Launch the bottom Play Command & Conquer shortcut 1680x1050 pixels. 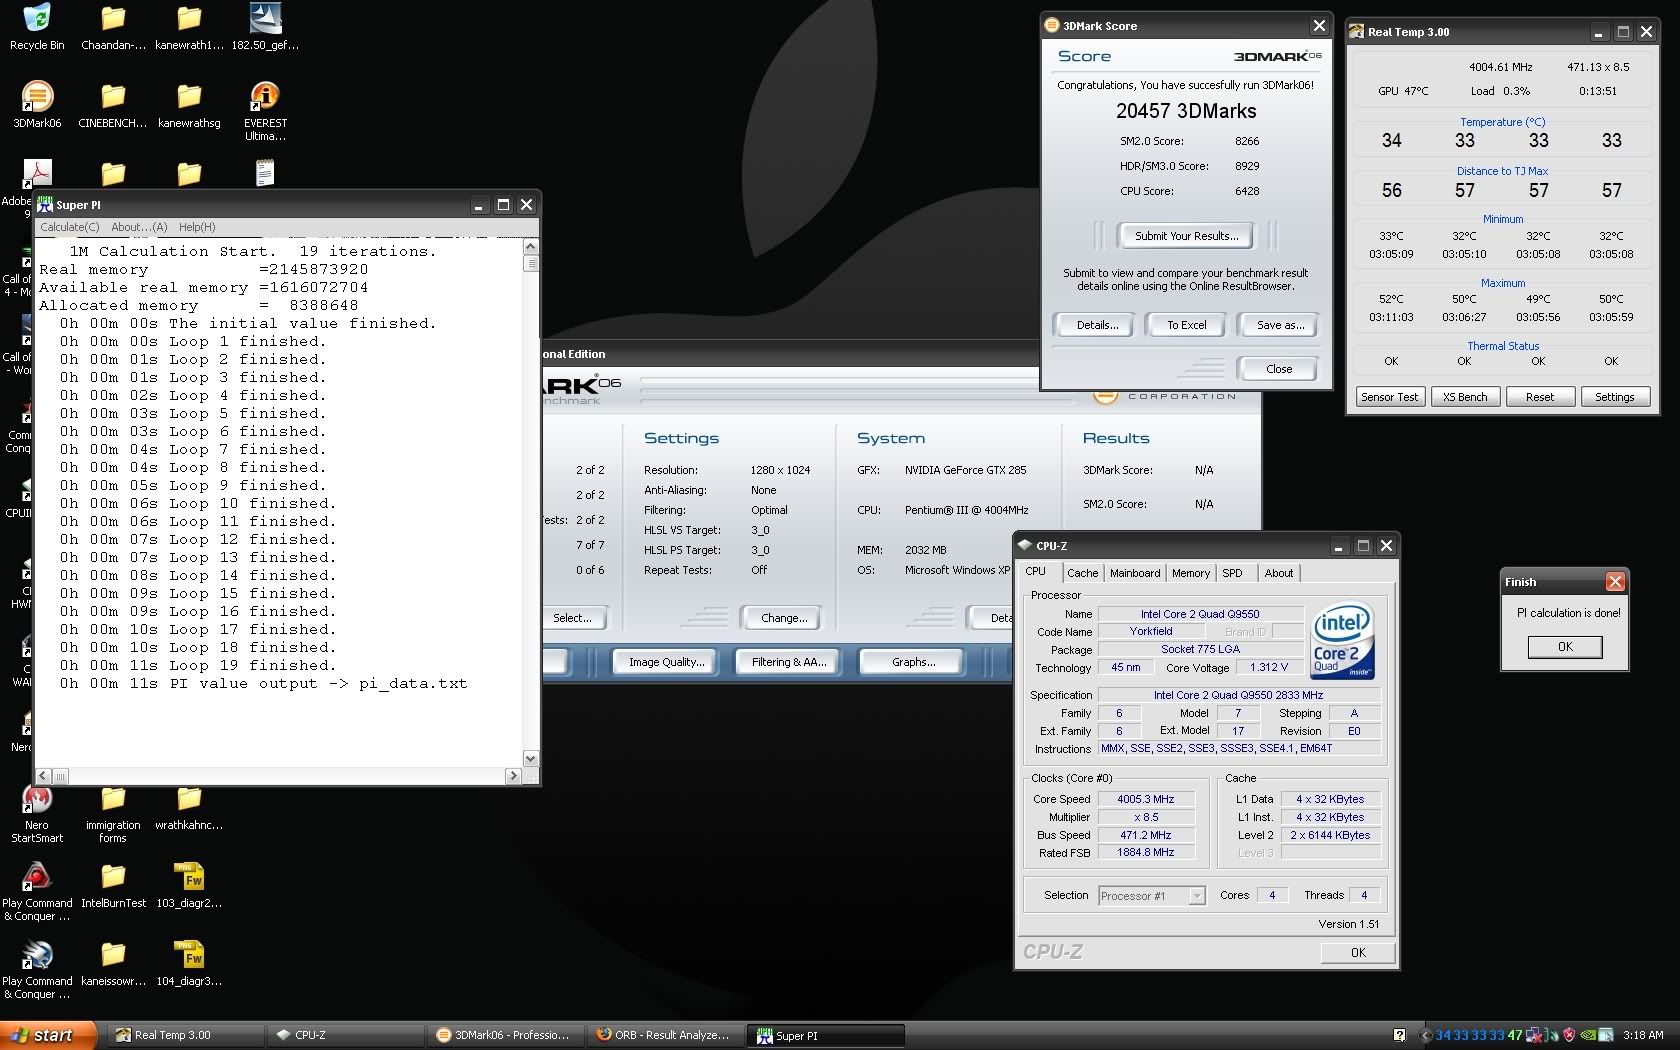click(37, 955)
